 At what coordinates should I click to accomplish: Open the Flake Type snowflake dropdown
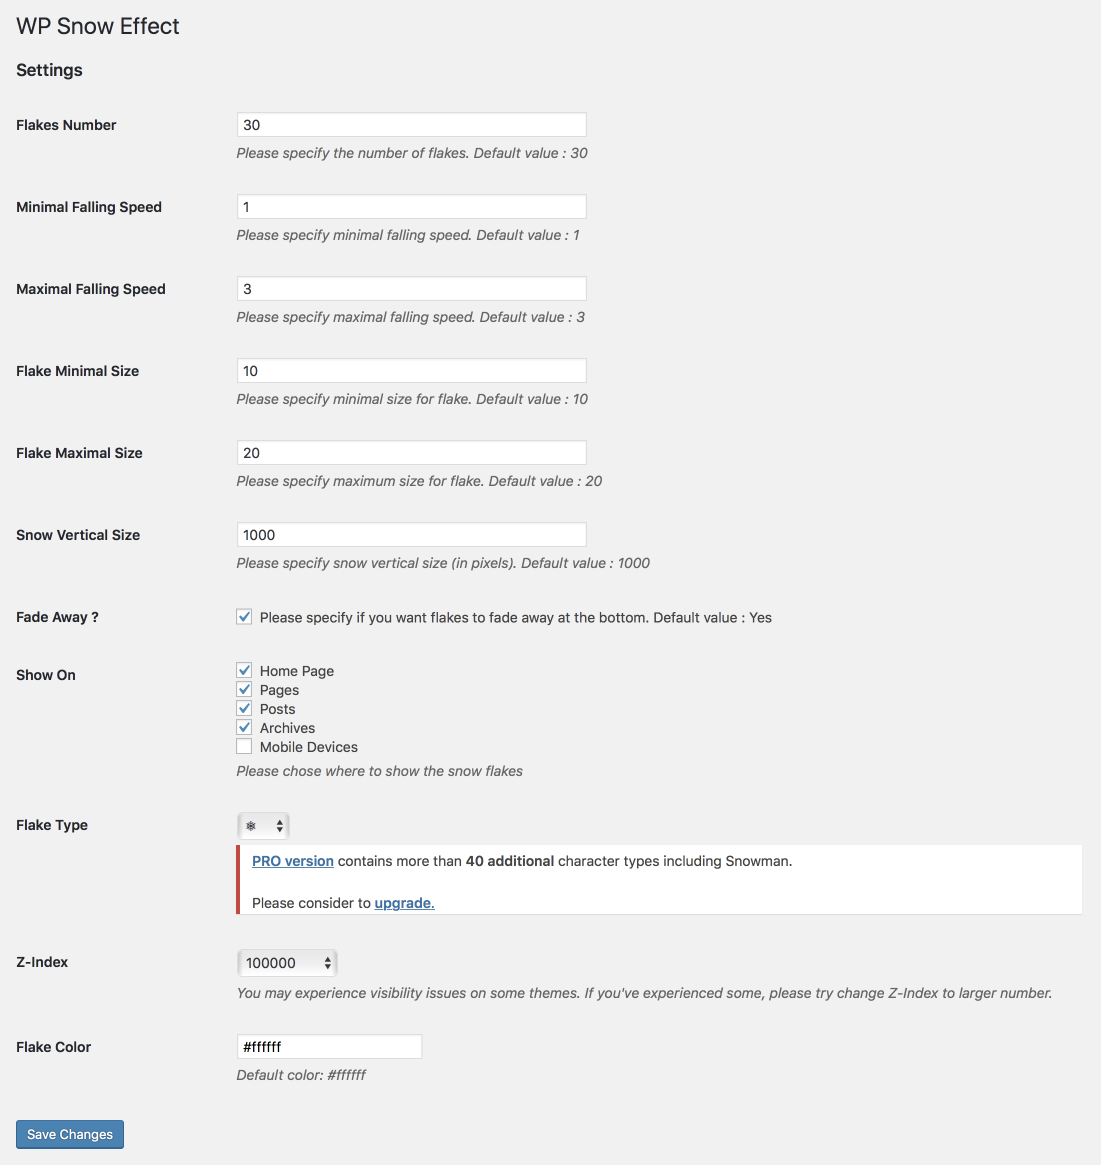coord(264,825)
